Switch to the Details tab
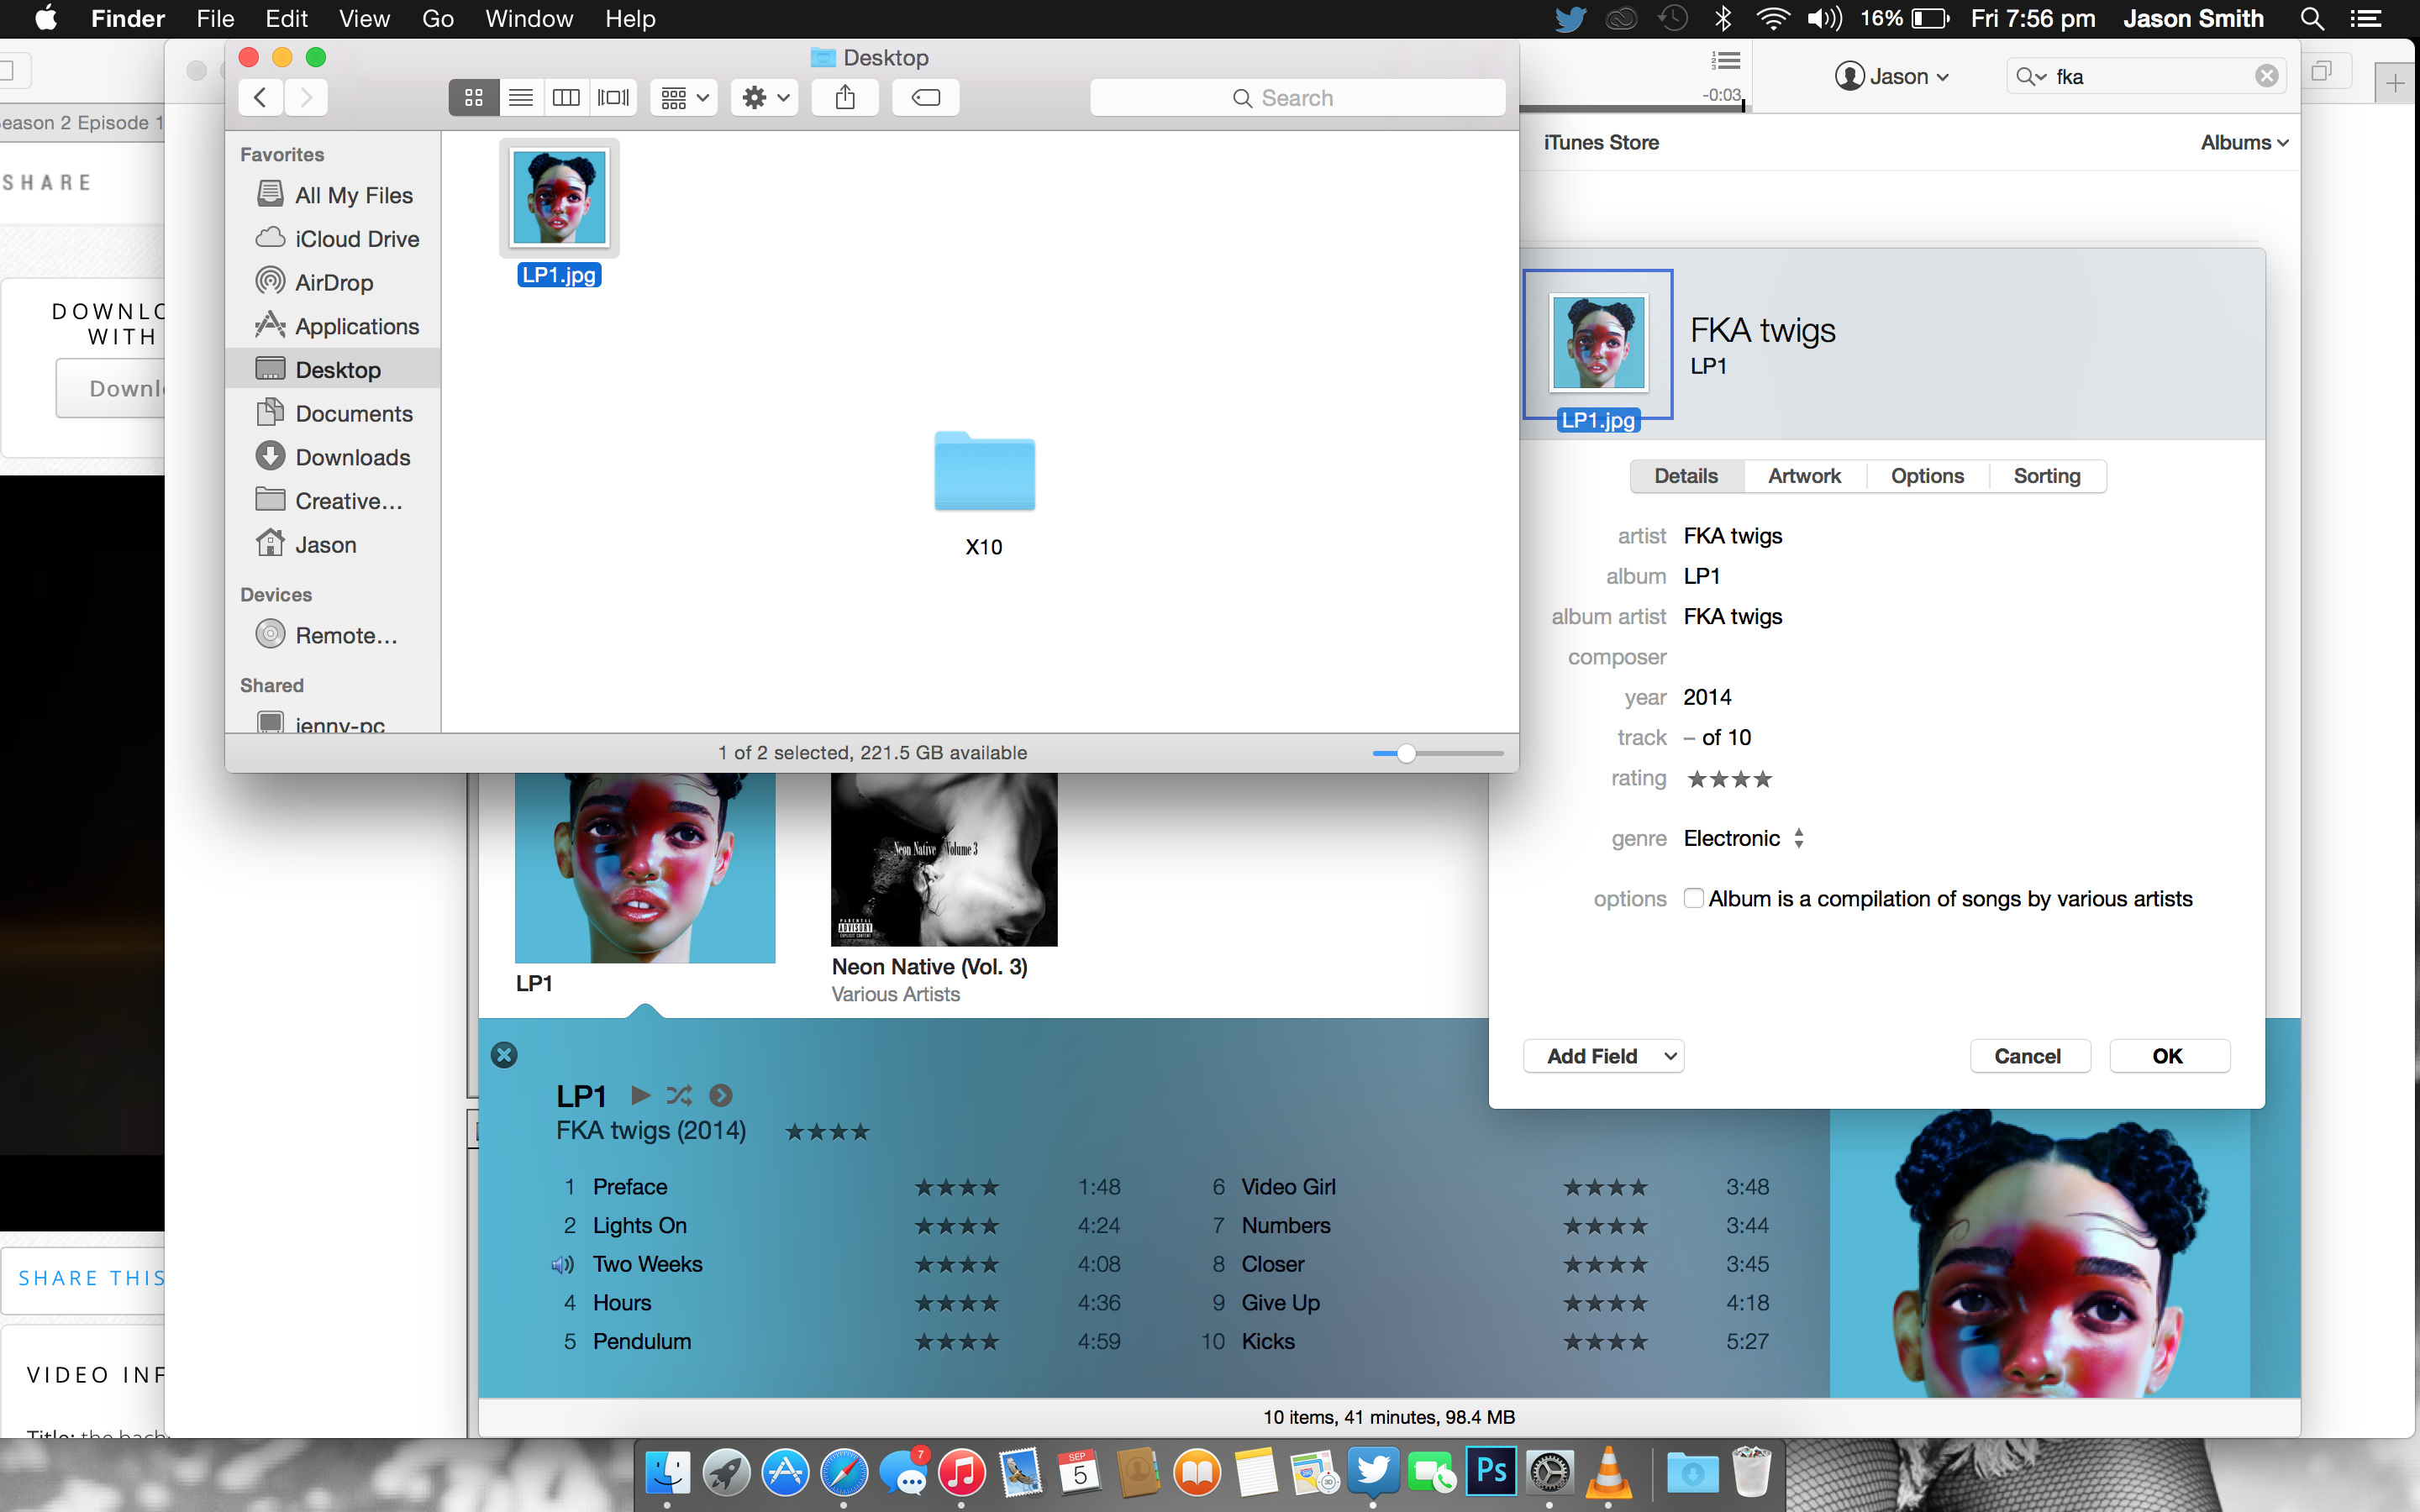 click(1686, 476)
